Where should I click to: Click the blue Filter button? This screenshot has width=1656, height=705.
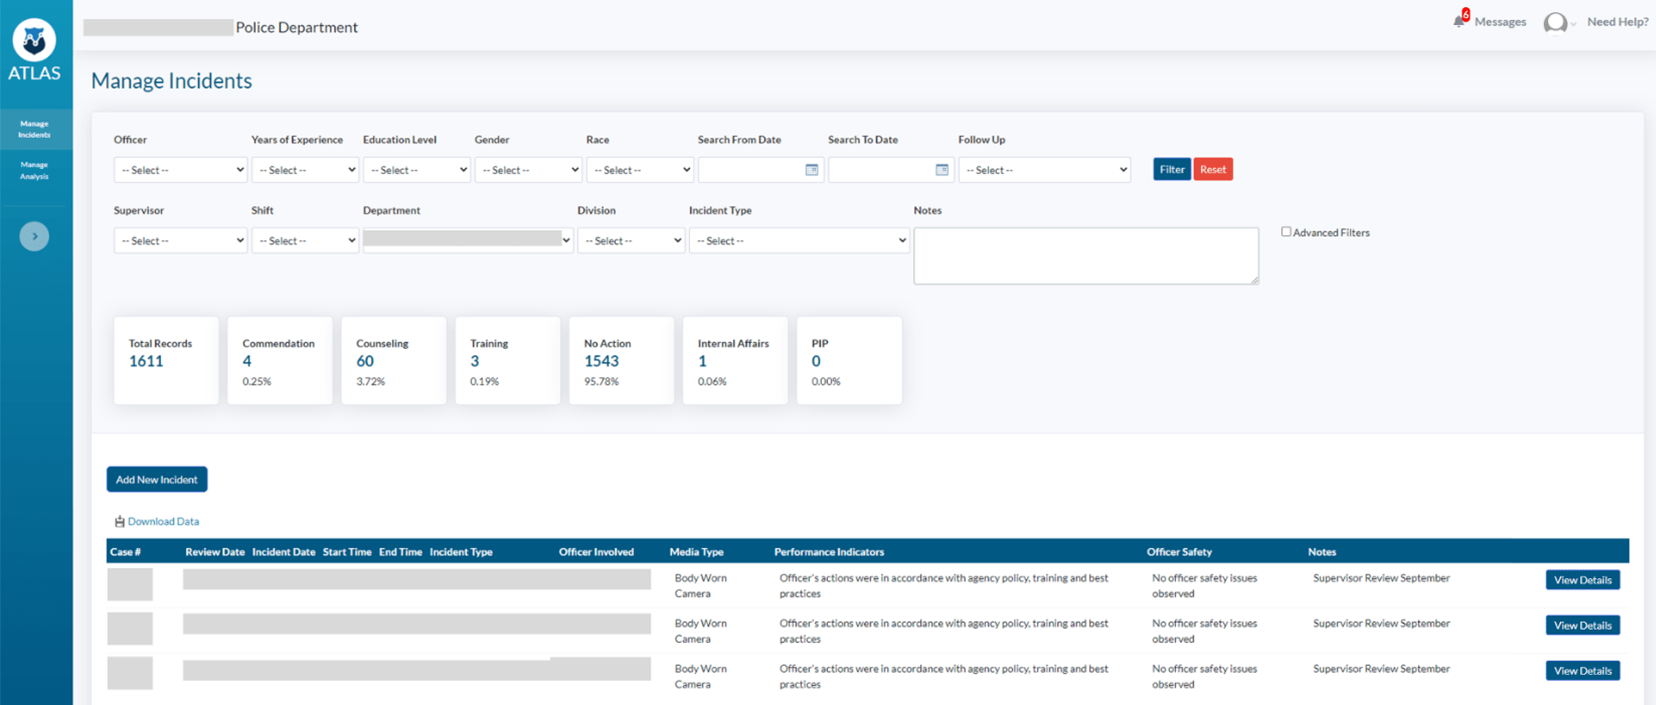(x=1171, y=169)
